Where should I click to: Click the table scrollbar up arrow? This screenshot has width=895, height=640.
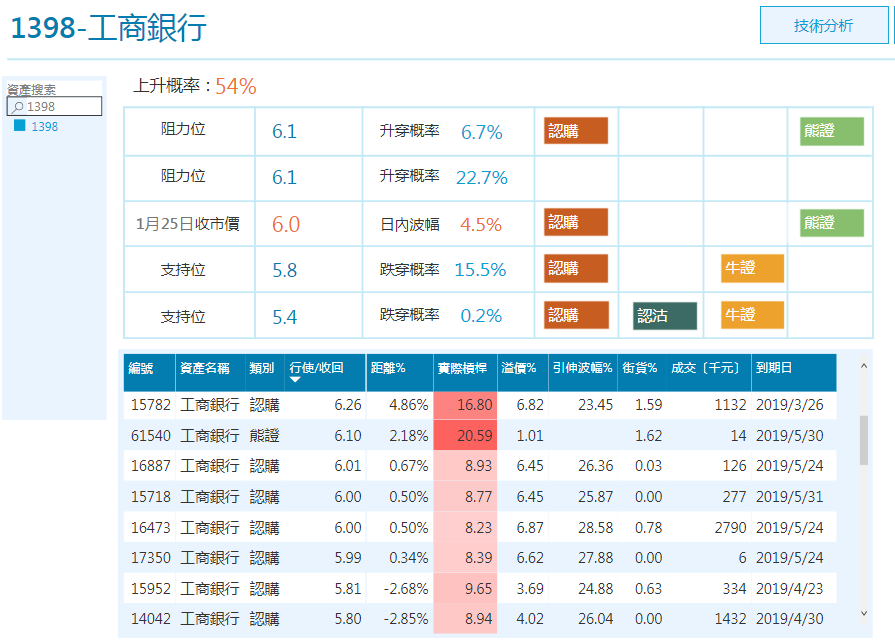point(864,366)
